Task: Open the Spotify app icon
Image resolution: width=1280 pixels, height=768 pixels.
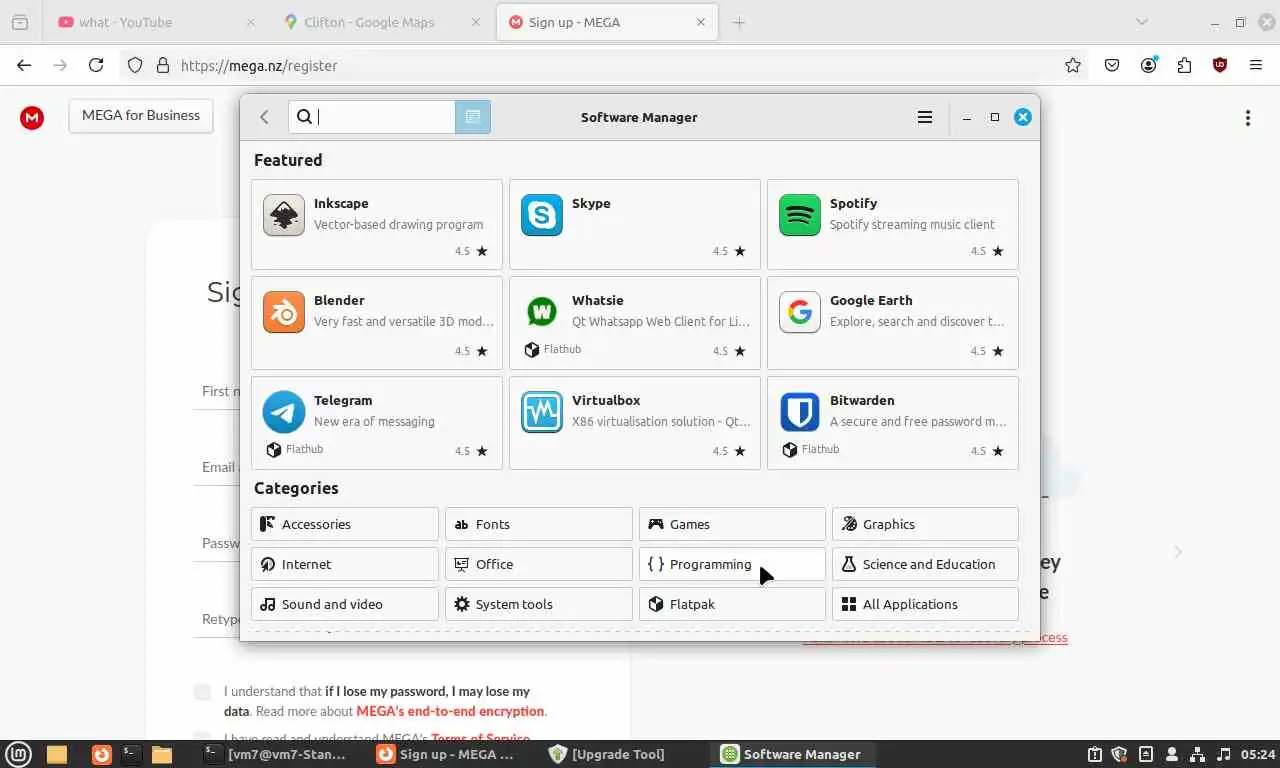Action: (800, 215)
